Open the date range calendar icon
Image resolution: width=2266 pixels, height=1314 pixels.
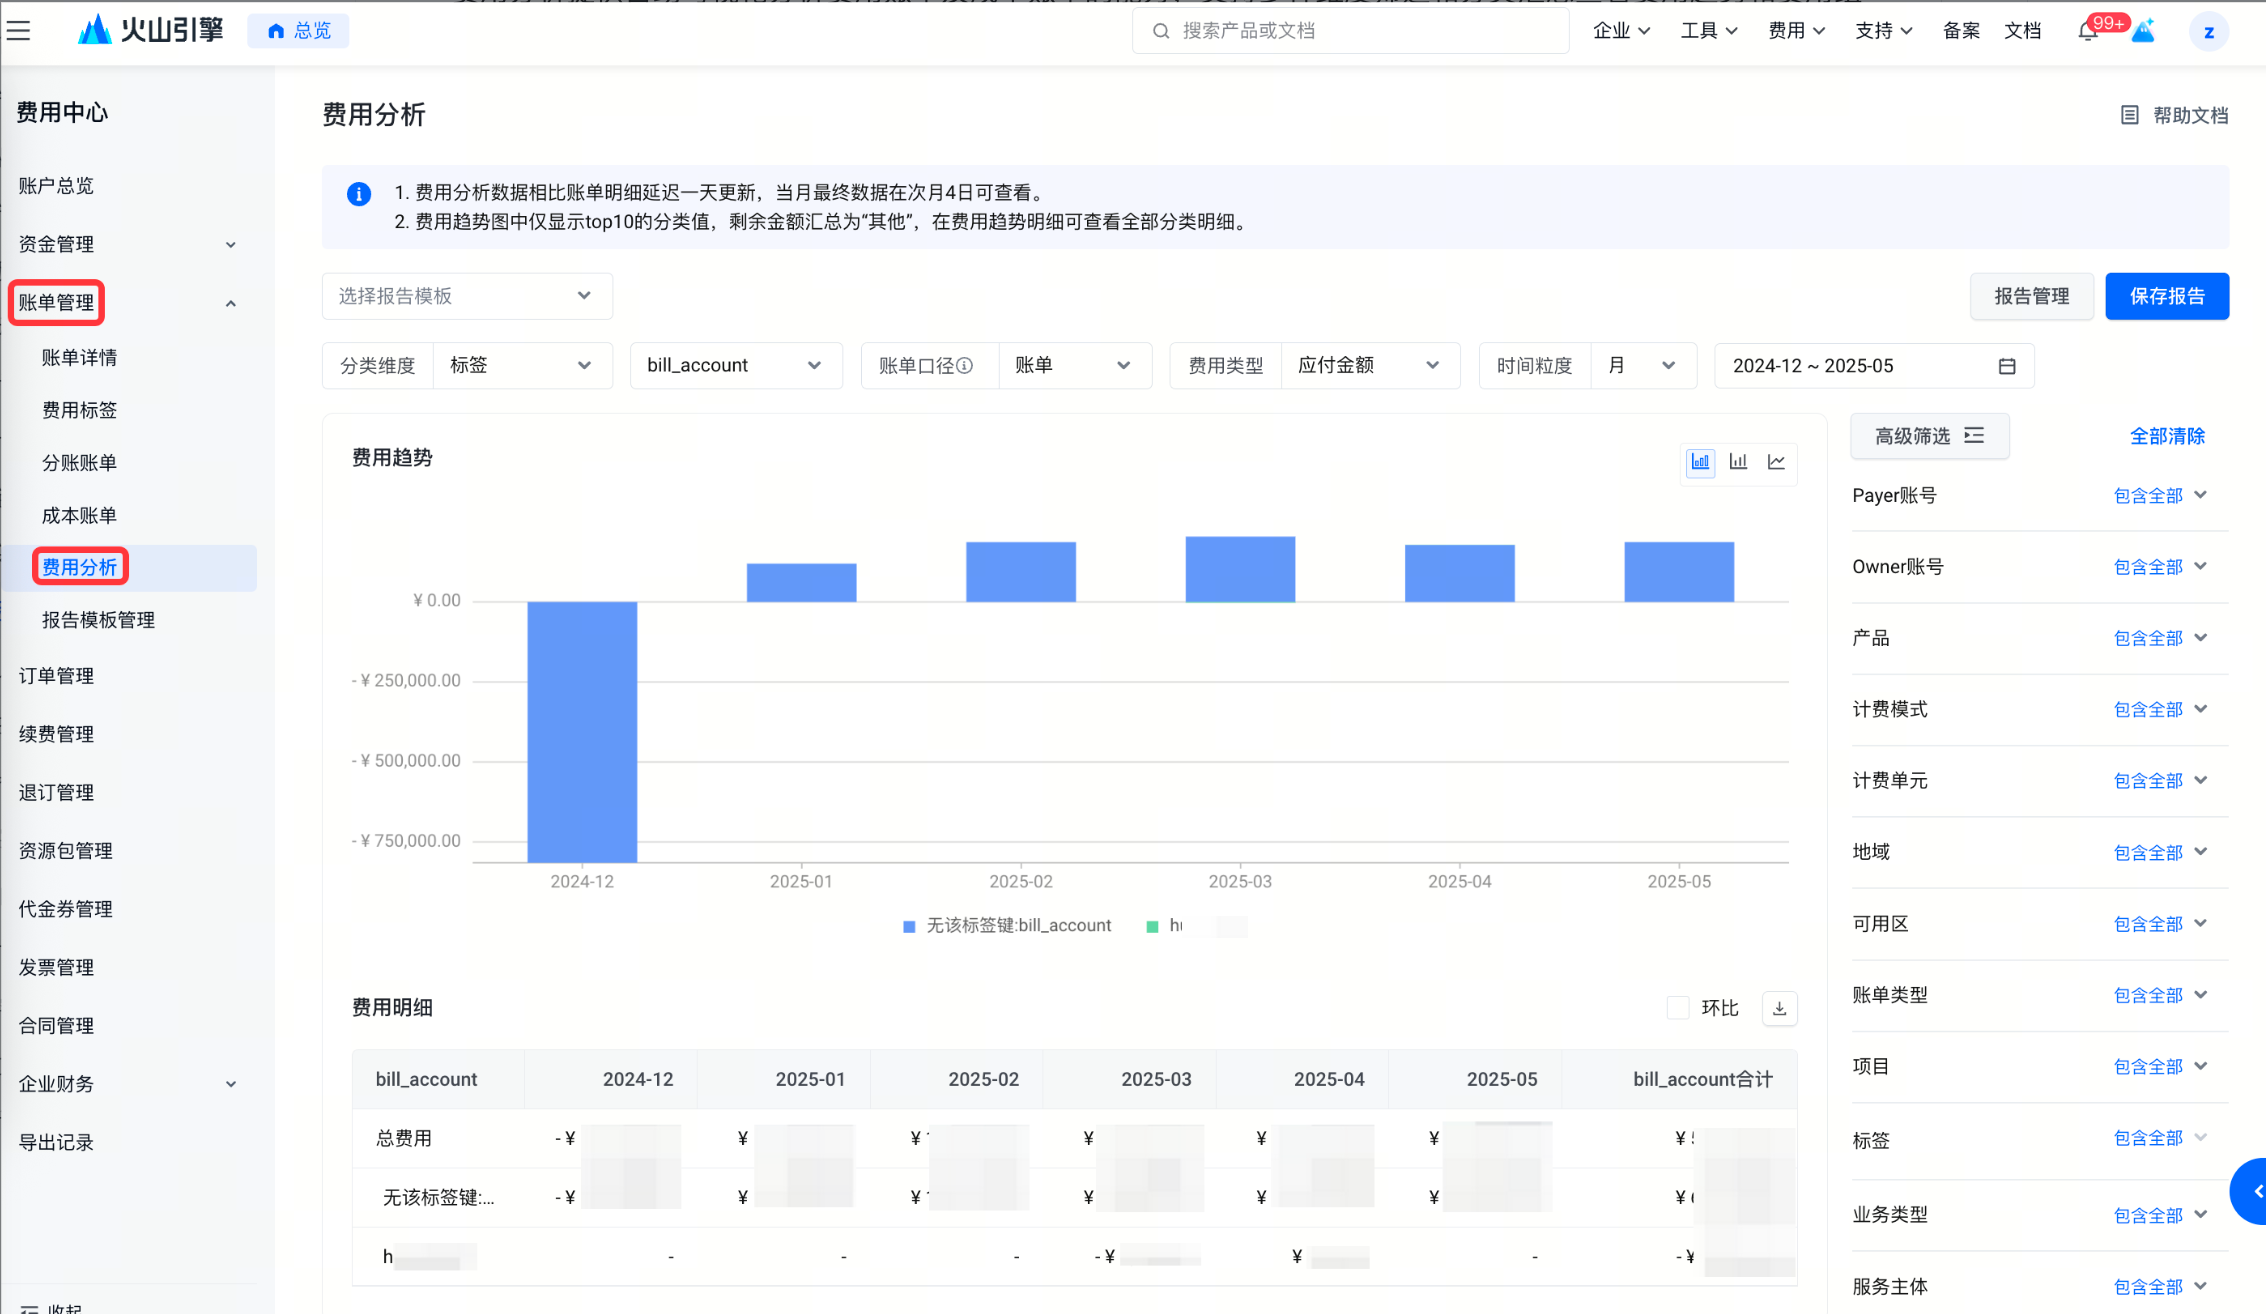(x=2007, y=366)
